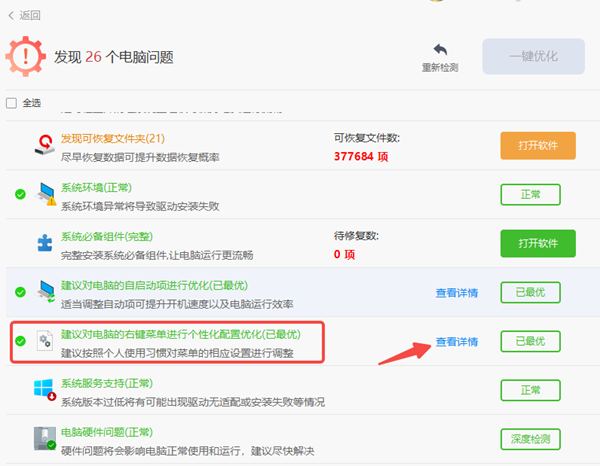Click the 0 项 pending repair count
600x466 pixels.
pos(344,254)
